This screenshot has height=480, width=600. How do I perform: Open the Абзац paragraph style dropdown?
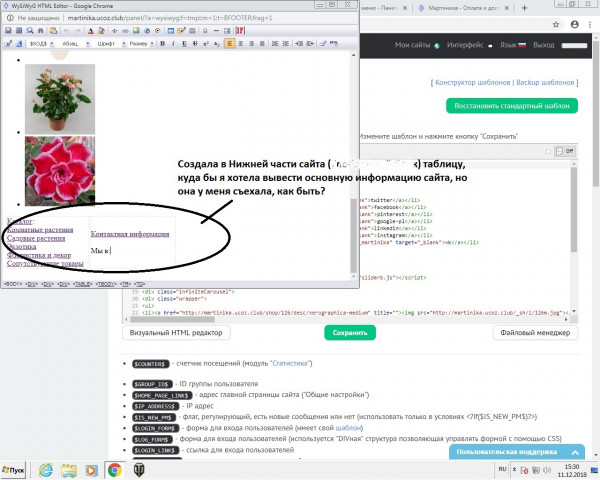tap(75, 44)
